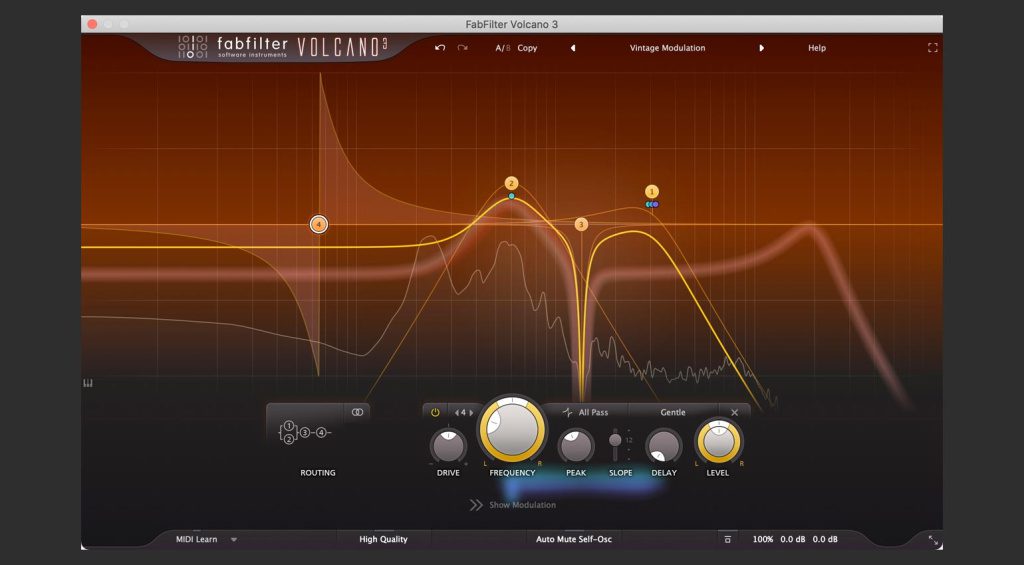Click the ROUTING label
1024x565 pixels.
tap(318, 473)
